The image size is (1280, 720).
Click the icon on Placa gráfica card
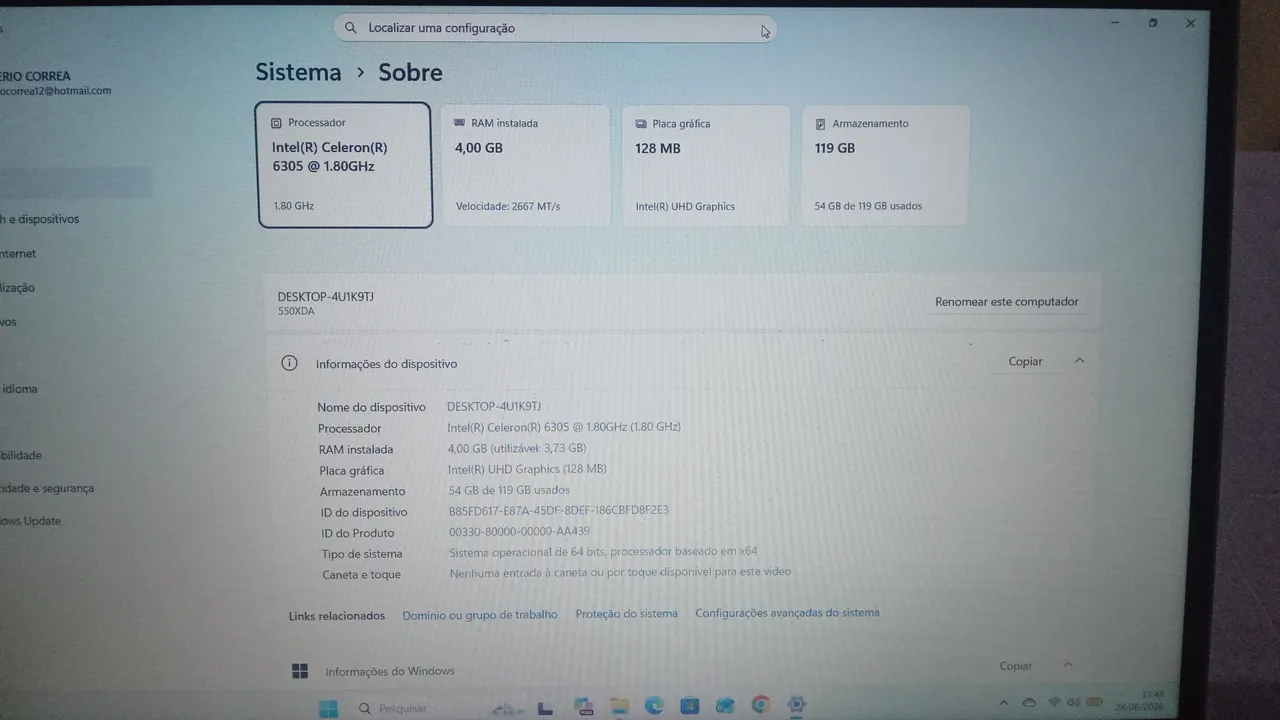(641, 124)
